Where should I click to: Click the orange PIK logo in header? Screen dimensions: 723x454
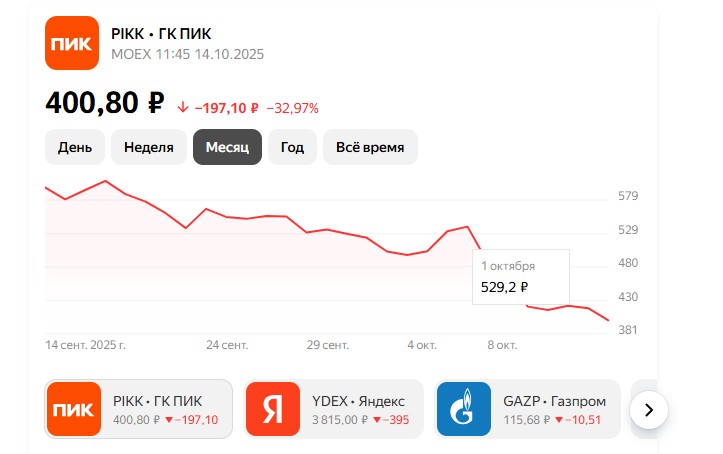click(72, 43)
